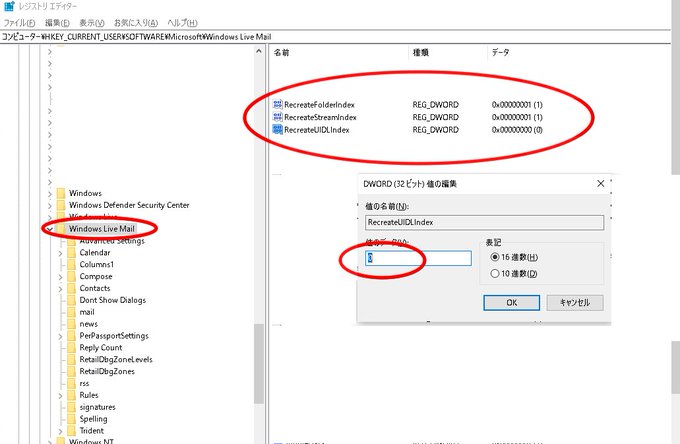Select the Reply Count tree item
The width and height of the screenshot is (680, 444).
101,348
